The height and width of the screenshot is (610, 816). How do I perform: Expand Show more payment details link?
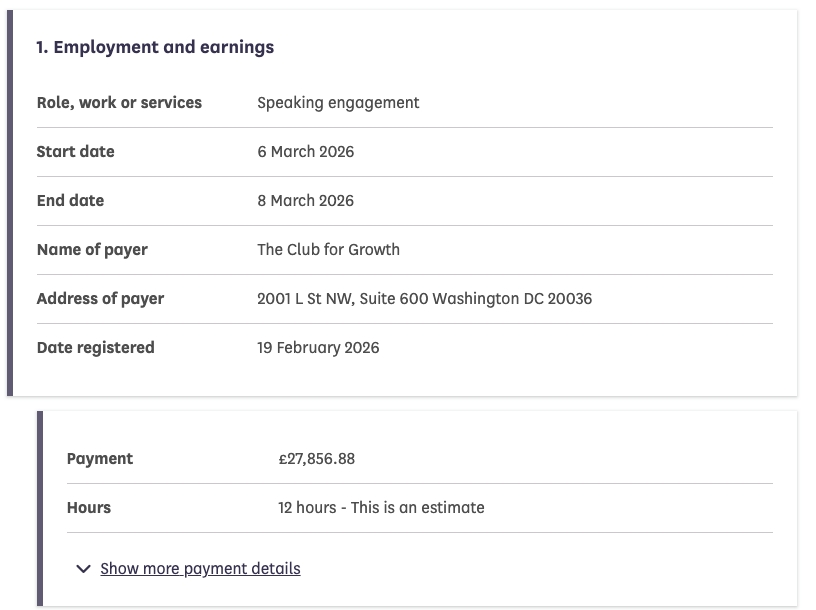(200, 568)
